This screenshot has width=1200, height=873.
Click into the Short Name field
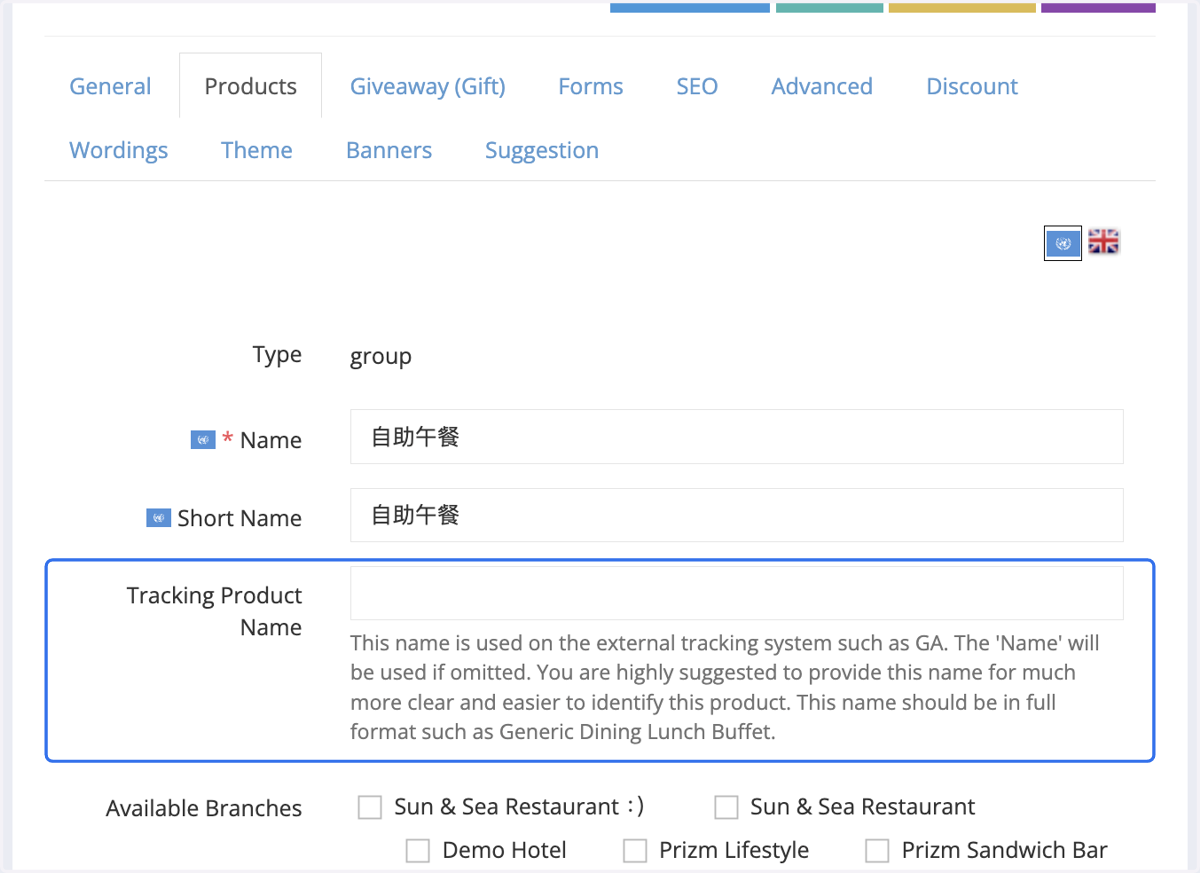[737, 515]
